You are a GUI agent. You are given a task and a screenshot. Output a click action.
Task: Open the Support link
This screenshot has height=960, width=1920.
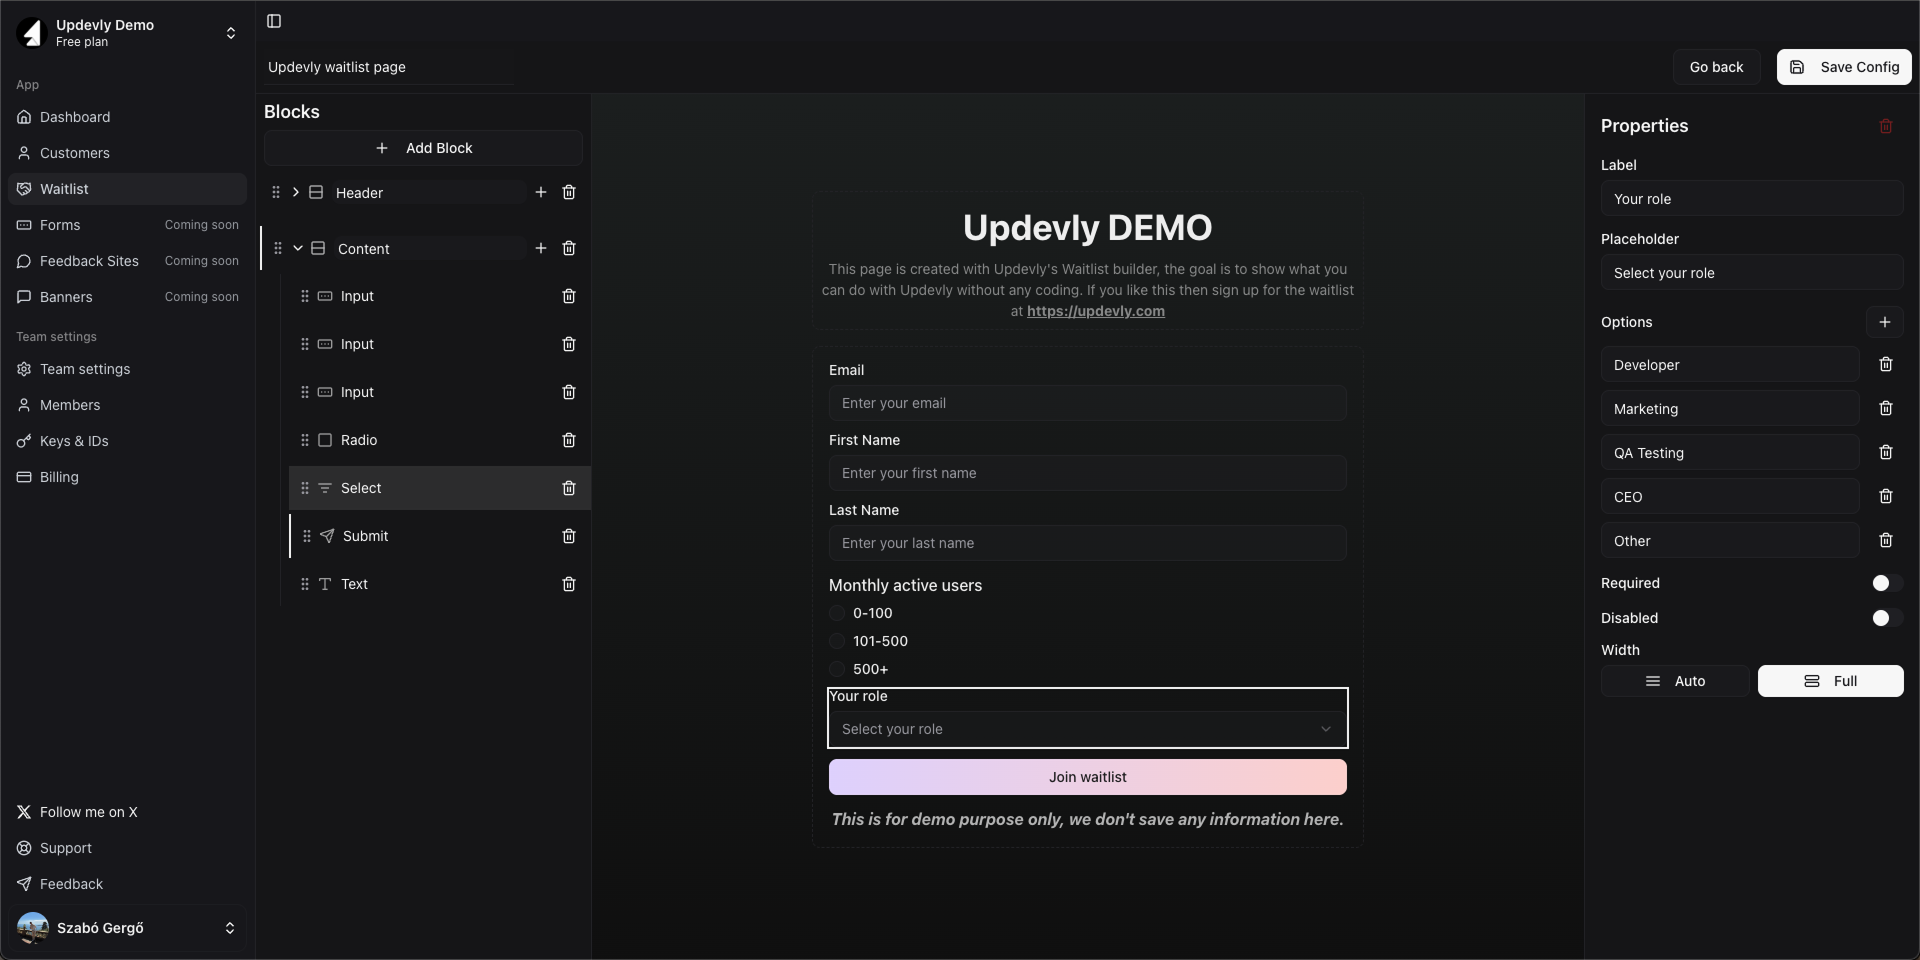pyautogui.click(x=127, y=848)
